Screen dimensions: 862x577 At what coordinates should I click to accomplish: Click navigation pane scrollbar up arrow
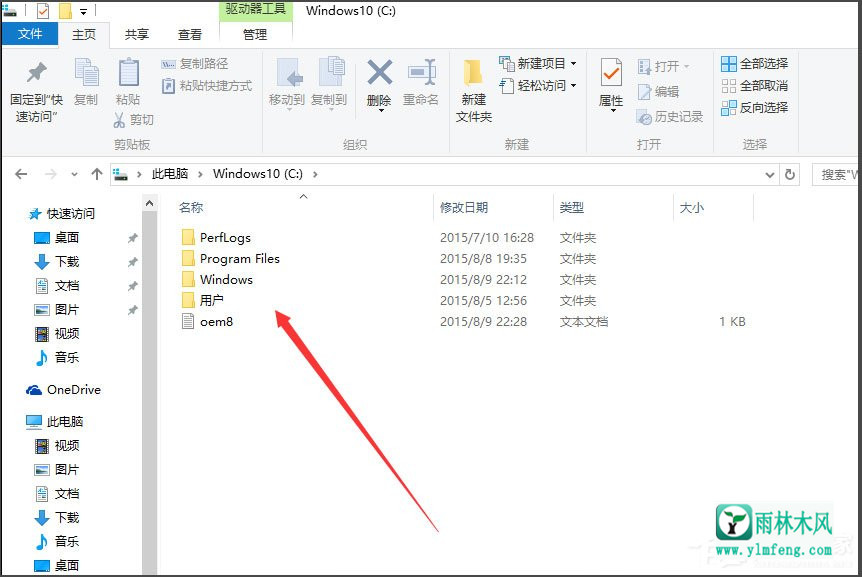150,203
